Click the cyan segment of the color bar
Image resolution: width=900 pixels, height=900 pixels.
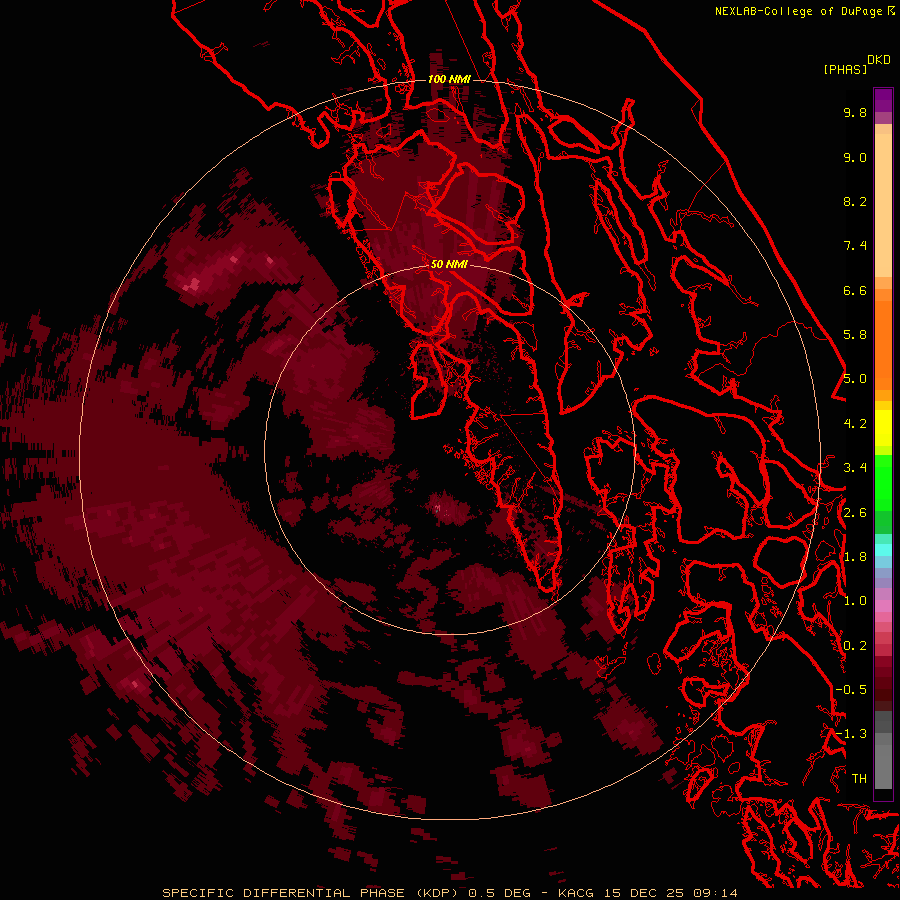click(x=883, y=550)
